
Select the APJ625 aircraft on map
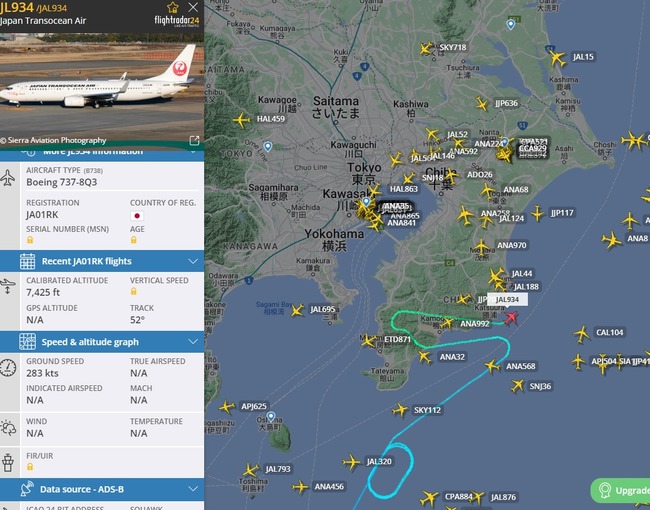pos(227,406)
